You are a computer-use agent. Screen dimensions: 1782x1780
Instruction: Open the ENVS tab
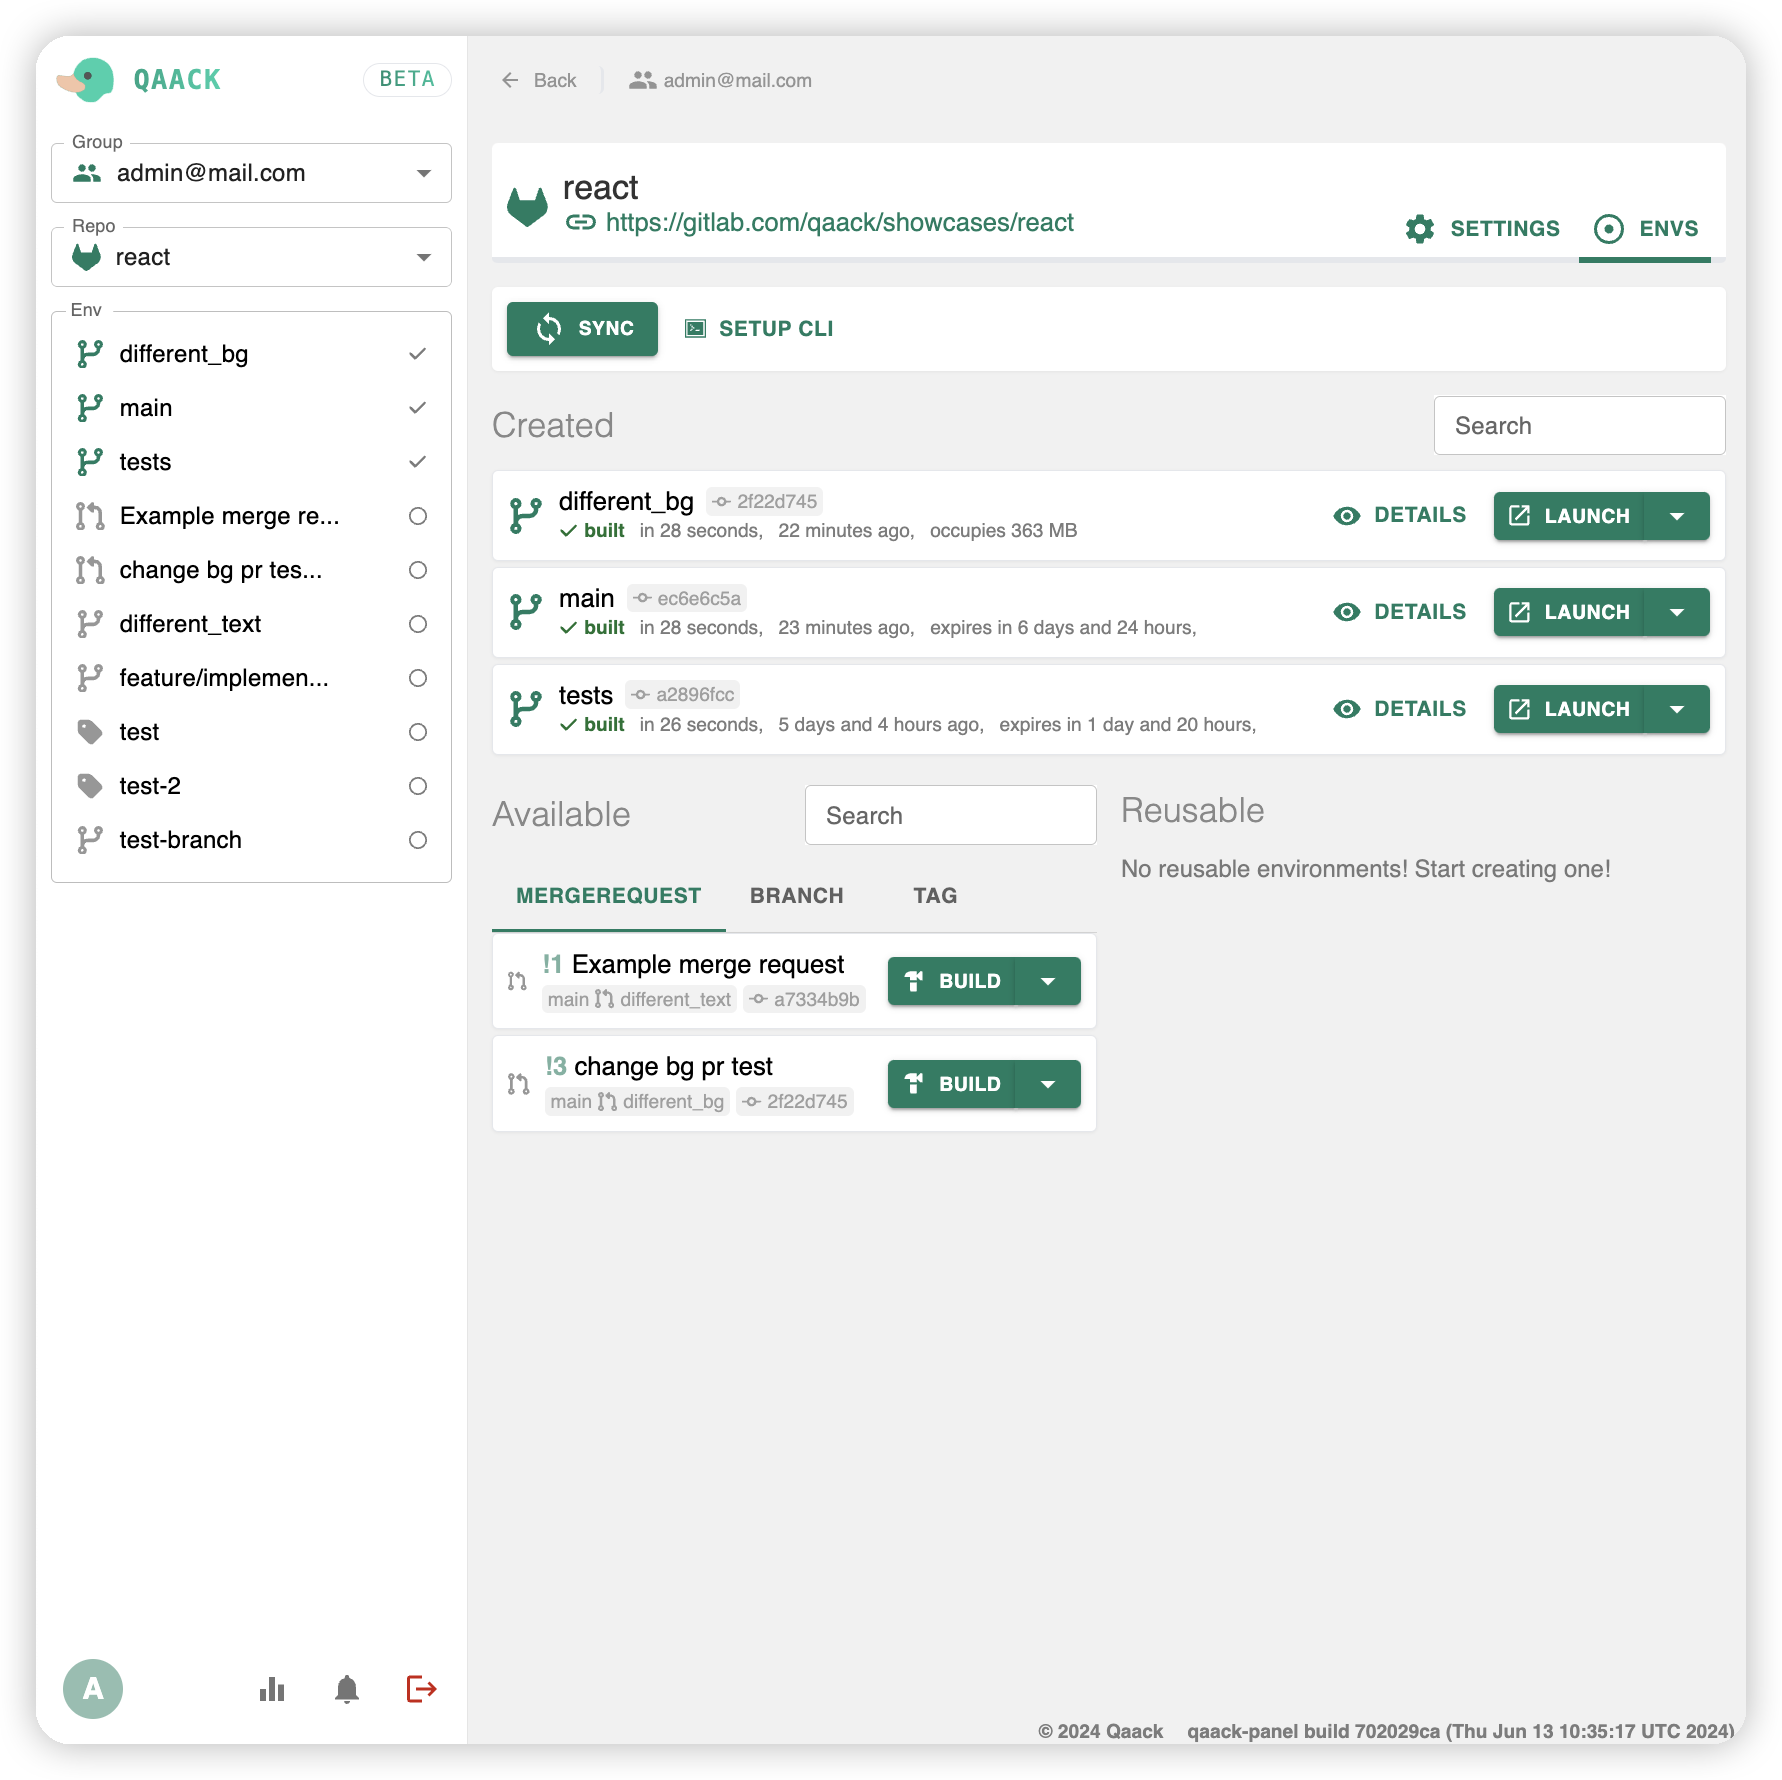pyautogui.click(x=1645, y=228)
